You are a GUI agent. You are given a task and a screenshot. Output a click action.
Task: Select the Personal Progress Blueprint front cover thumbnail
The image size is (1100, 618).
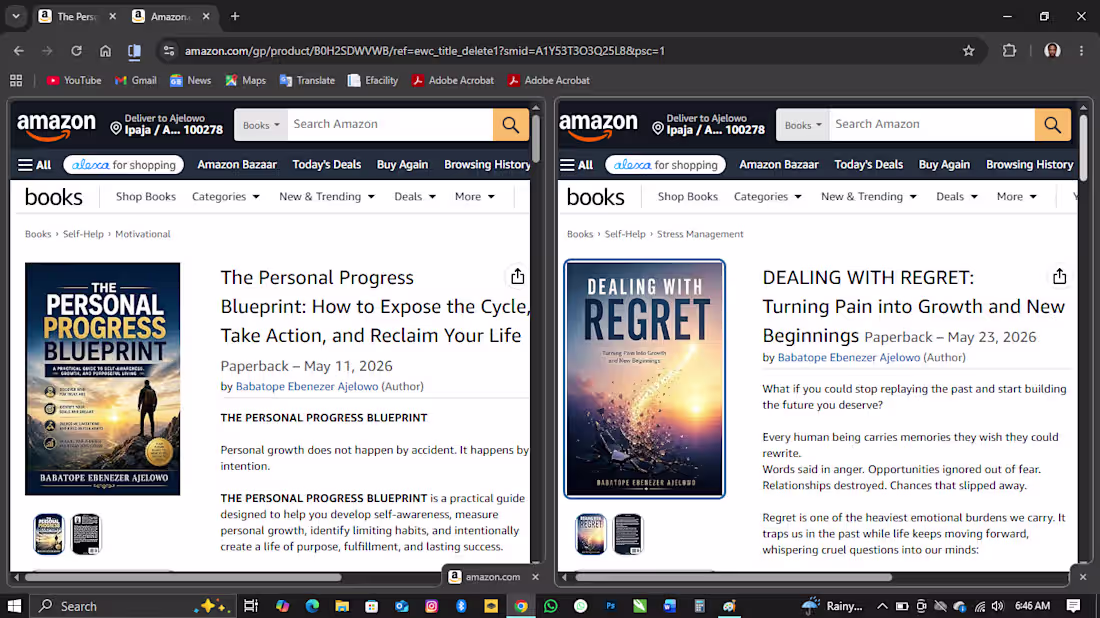pos(49,534)
